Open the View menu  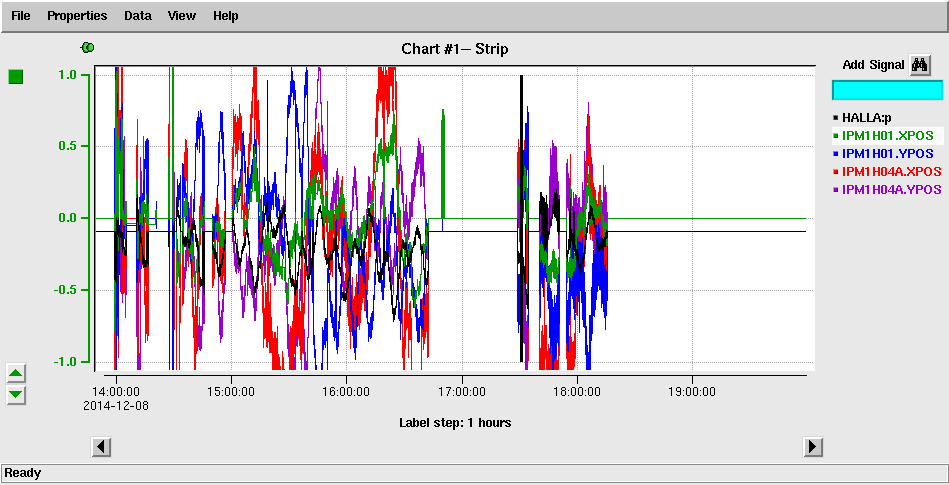click(182, 16)
